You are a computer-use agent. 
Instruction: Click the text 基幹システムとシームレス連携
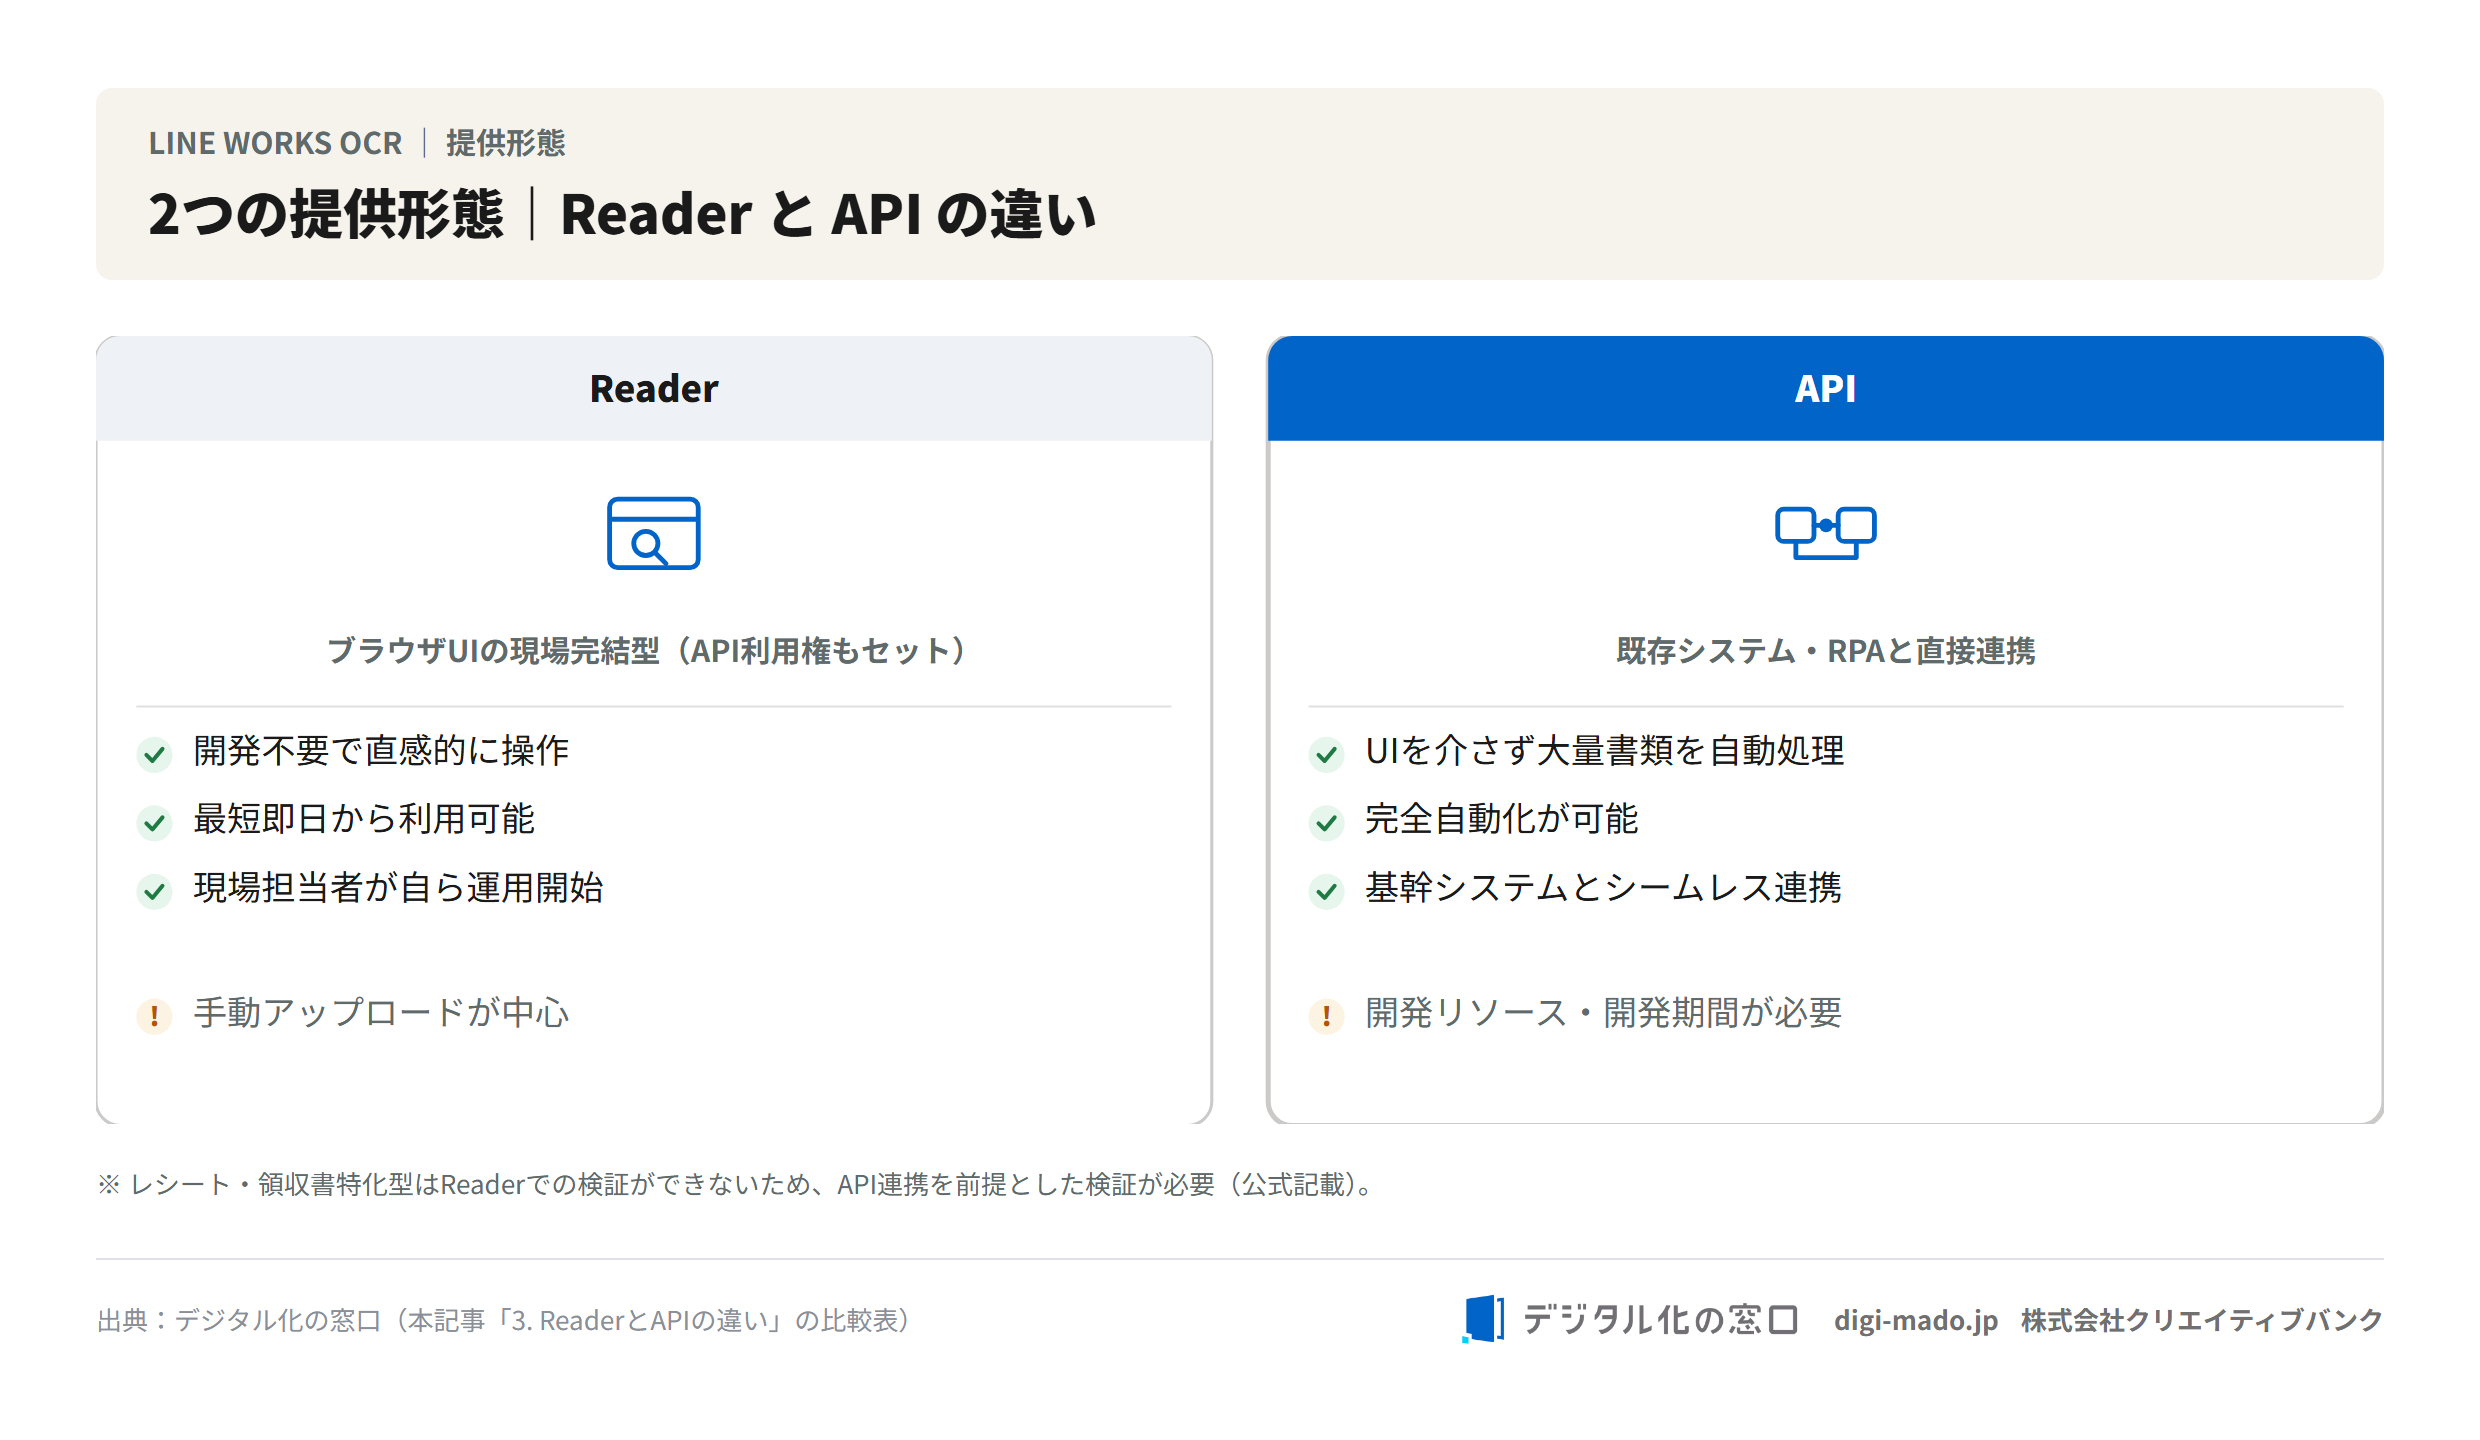click(1603, 887)
